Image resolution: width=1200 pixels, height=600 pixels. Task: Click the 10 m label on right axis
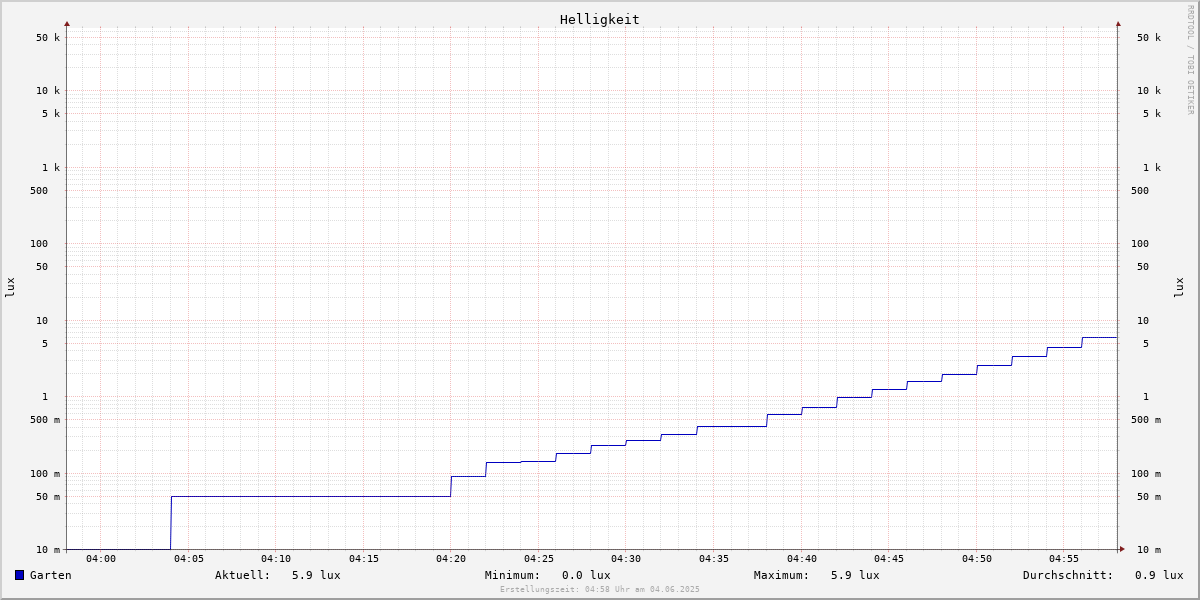click(x=1149, y=550)
